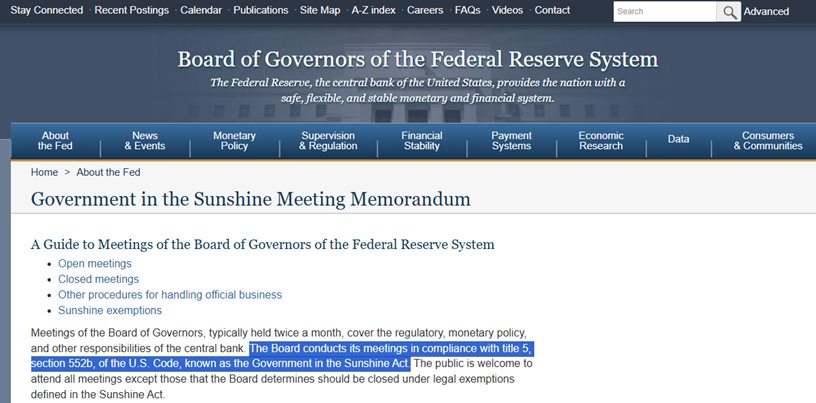Focus the Search input field
This screenshot has width=816, height=403.
click(665, 11)
